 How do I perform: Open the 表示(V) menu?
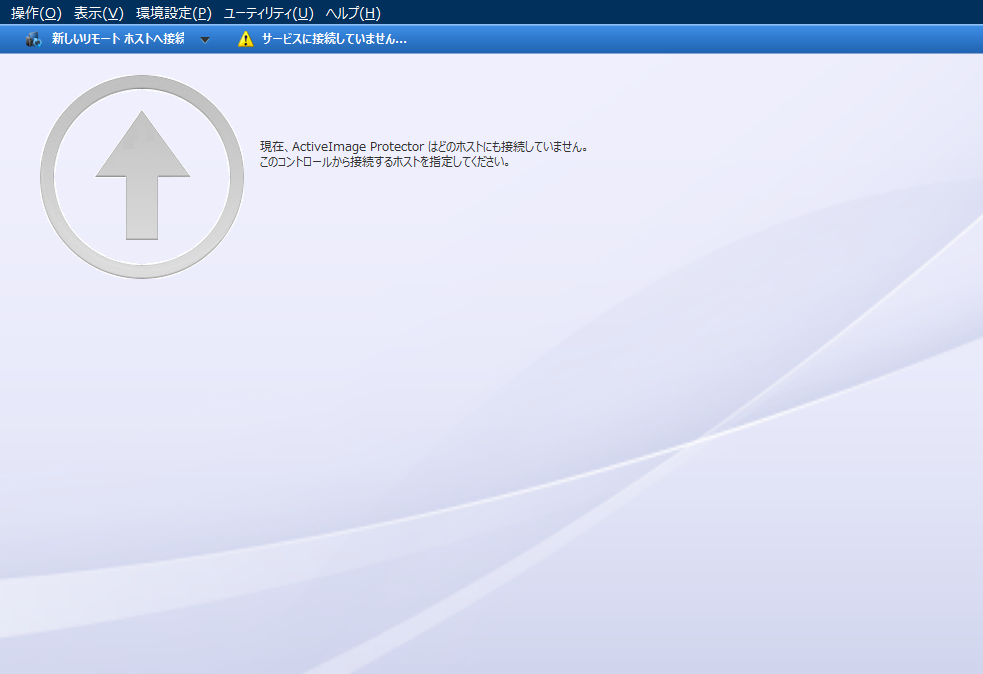98,13
